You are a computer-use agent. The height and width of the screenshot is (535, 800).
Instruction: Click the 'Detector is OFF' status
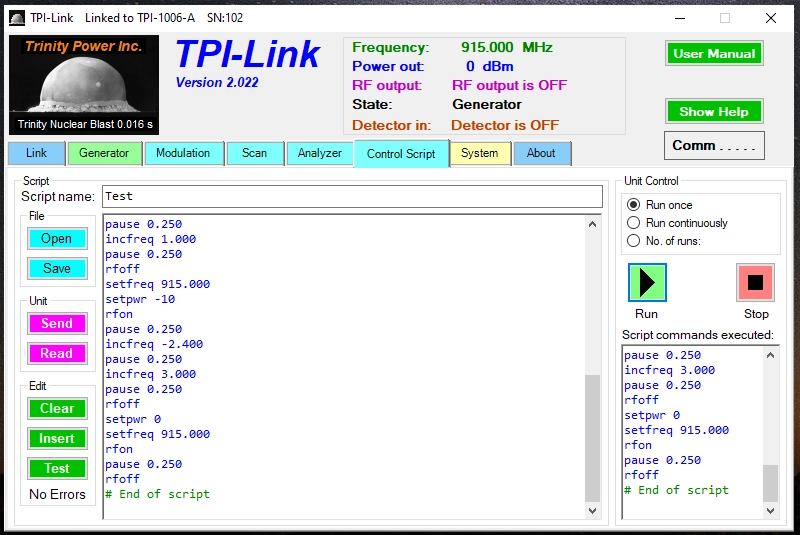[505, 125]
